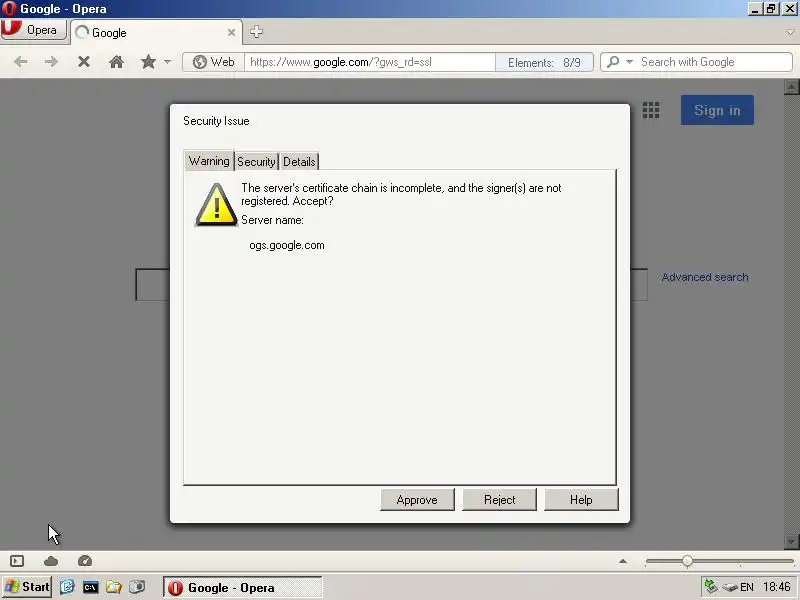Launch Internet Explorer from quick launch
The height and width of the screenshot is (600, 800).
click(67, 587)
